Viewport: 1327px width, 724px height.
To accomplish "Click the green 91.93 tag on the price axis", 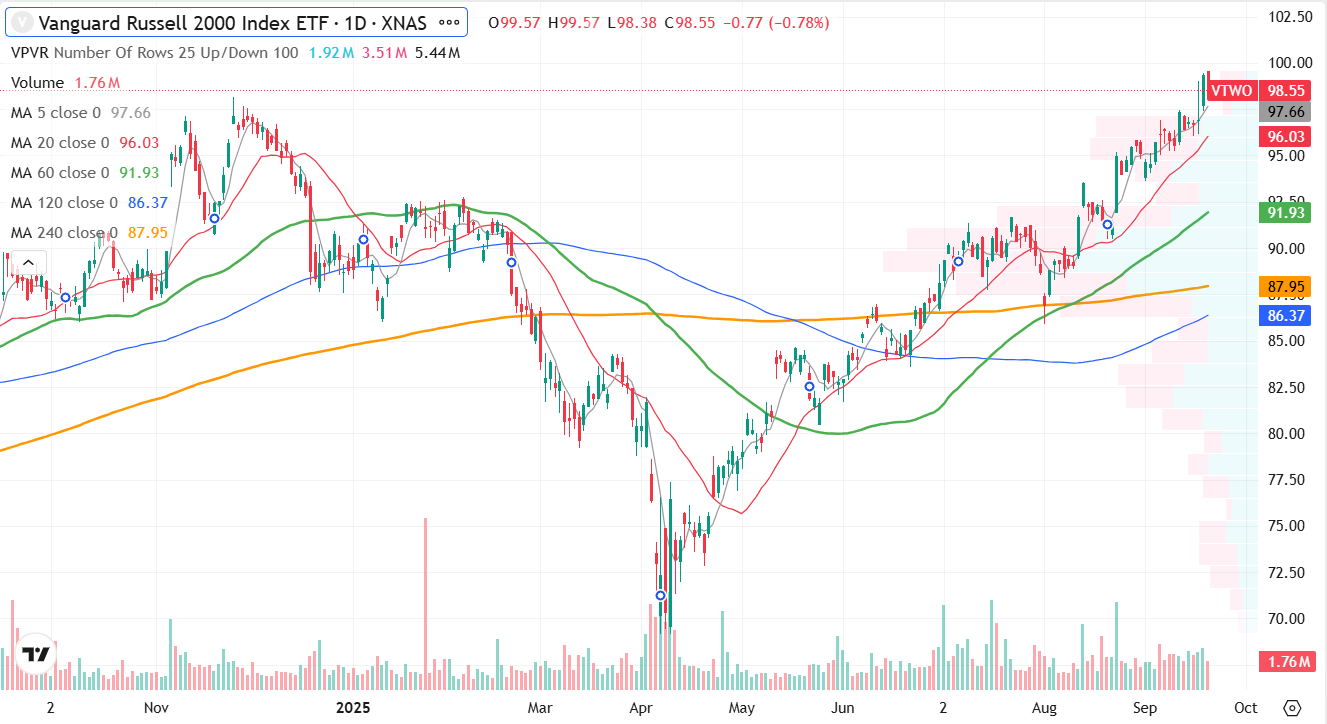I will (x=1285, y=212).
